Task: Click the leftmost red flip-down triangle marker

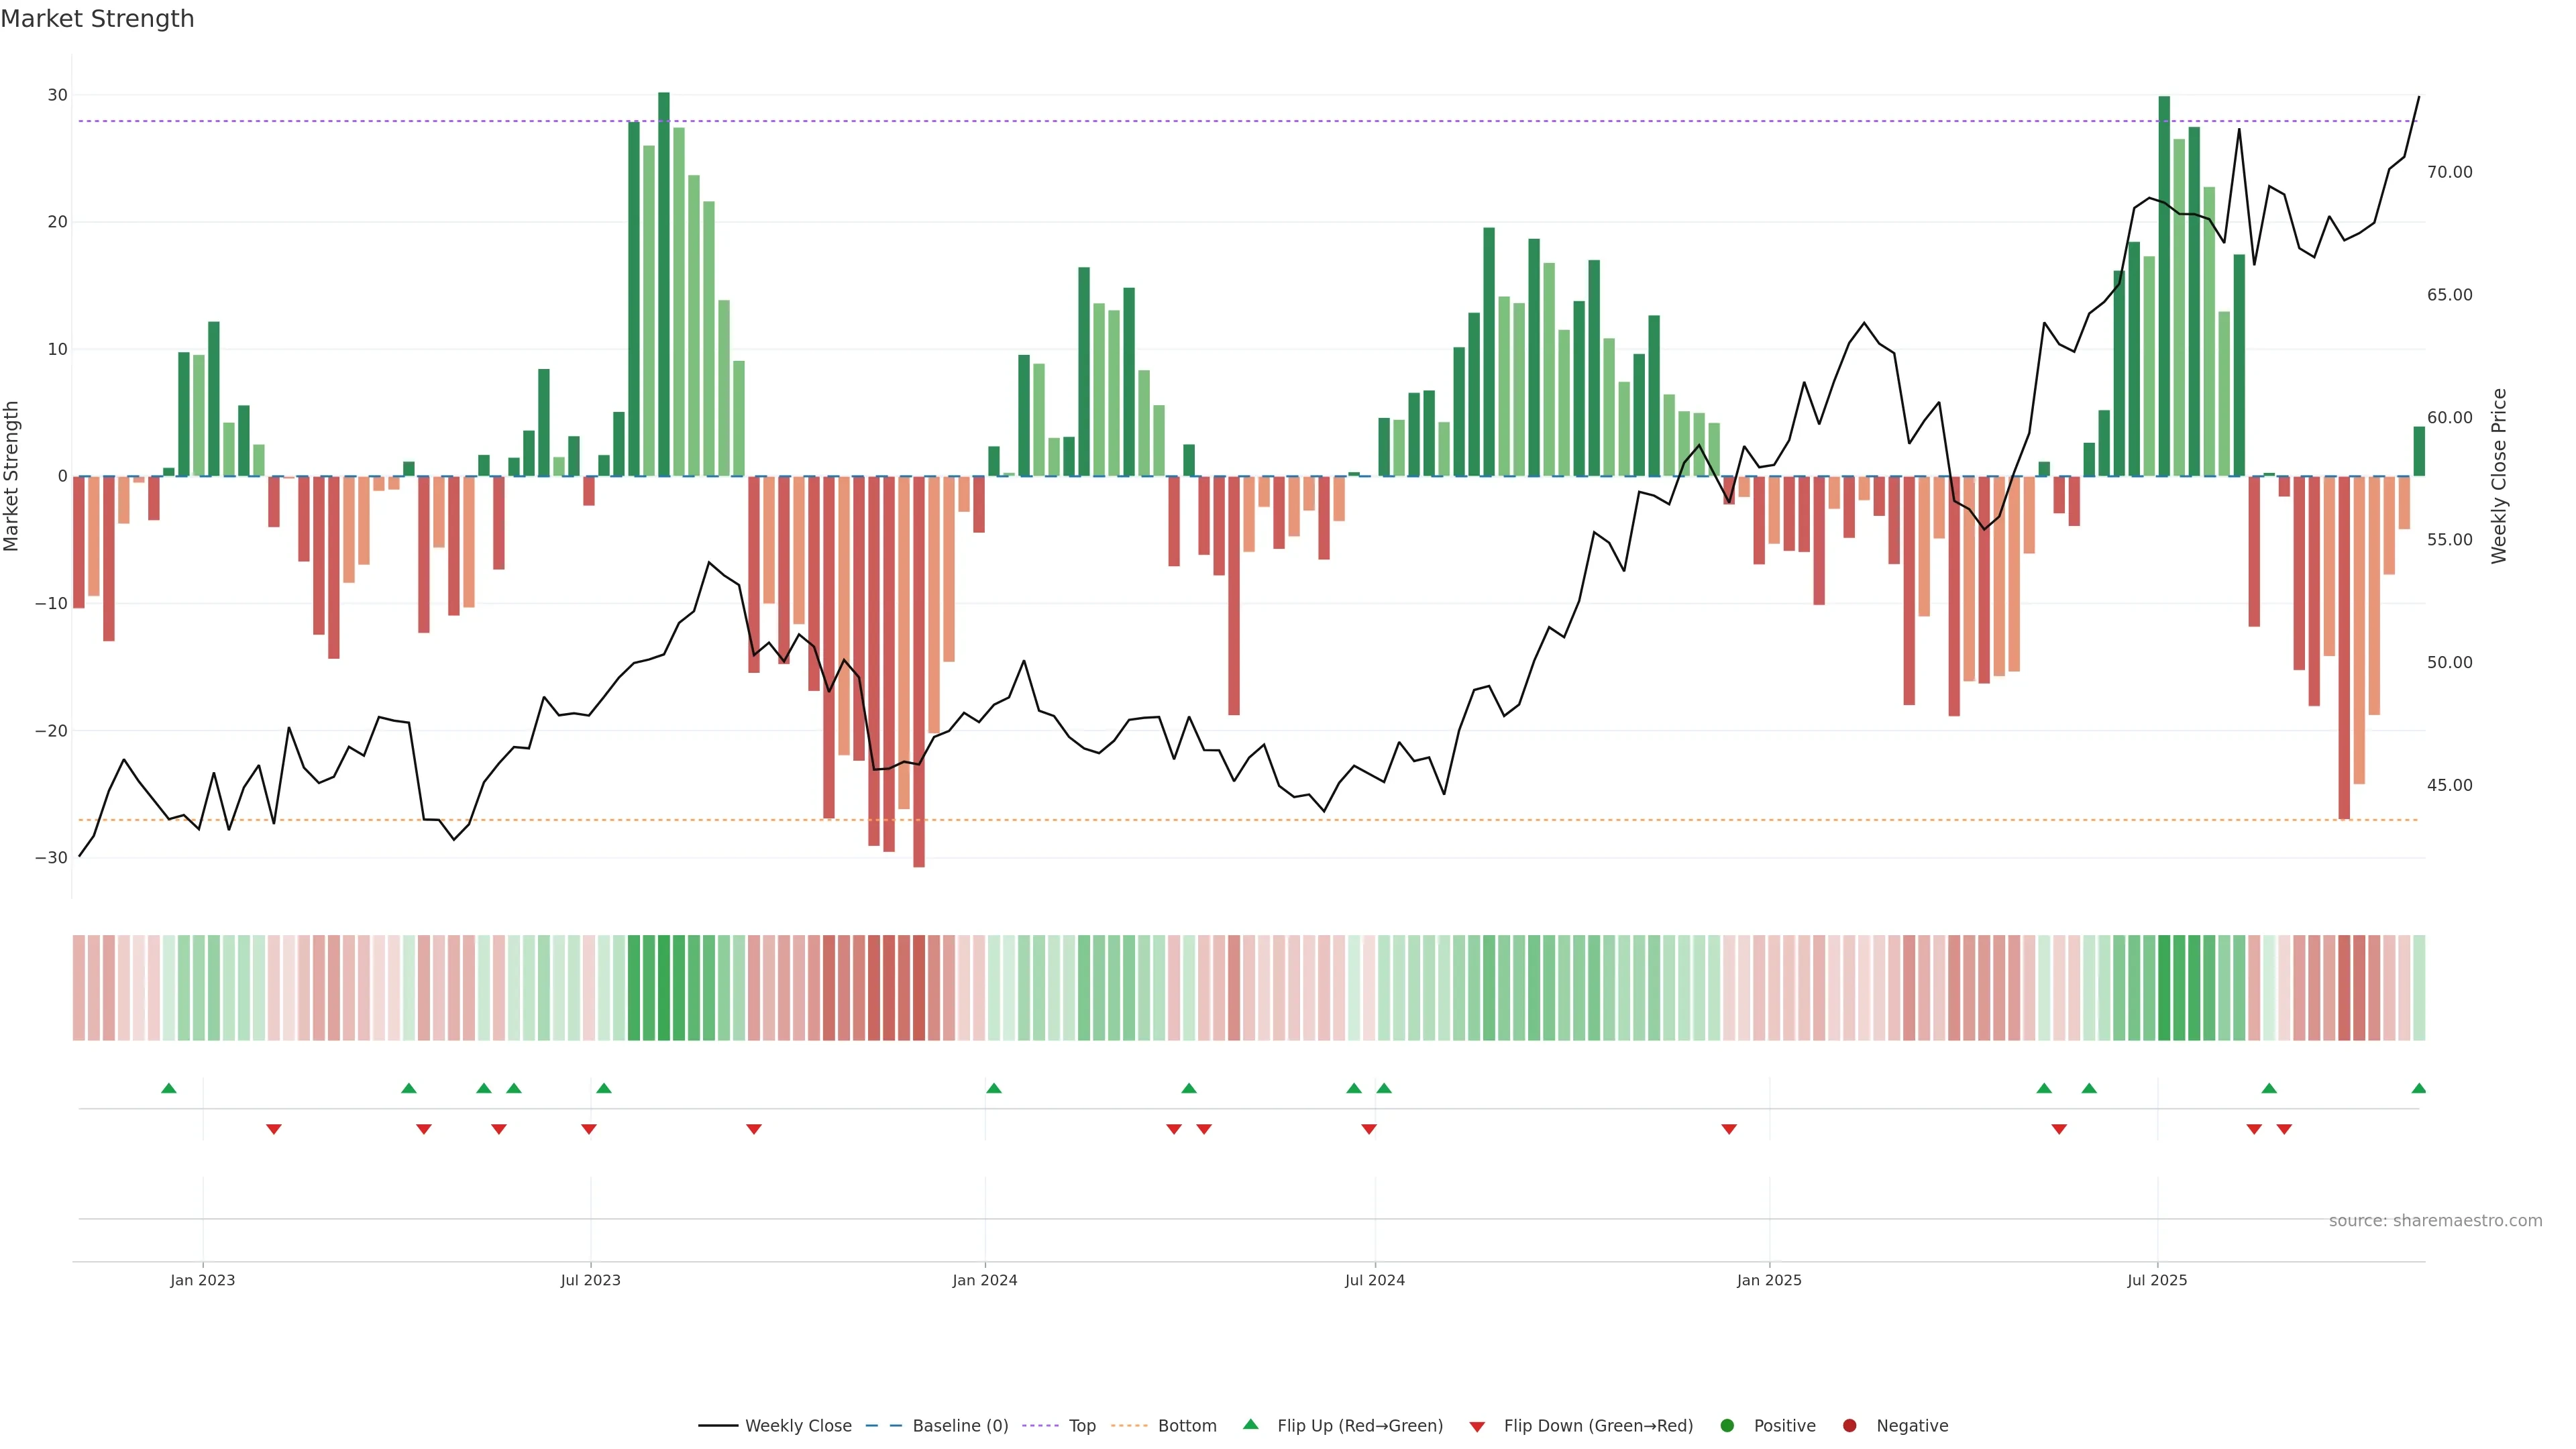Action: tap(274, 1129)
